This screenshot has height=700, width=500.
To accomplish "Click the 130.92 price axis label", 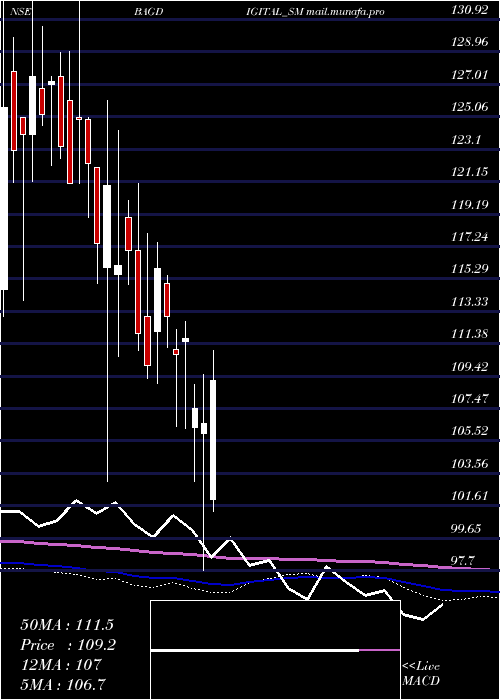I will click(x=470, y=11).
